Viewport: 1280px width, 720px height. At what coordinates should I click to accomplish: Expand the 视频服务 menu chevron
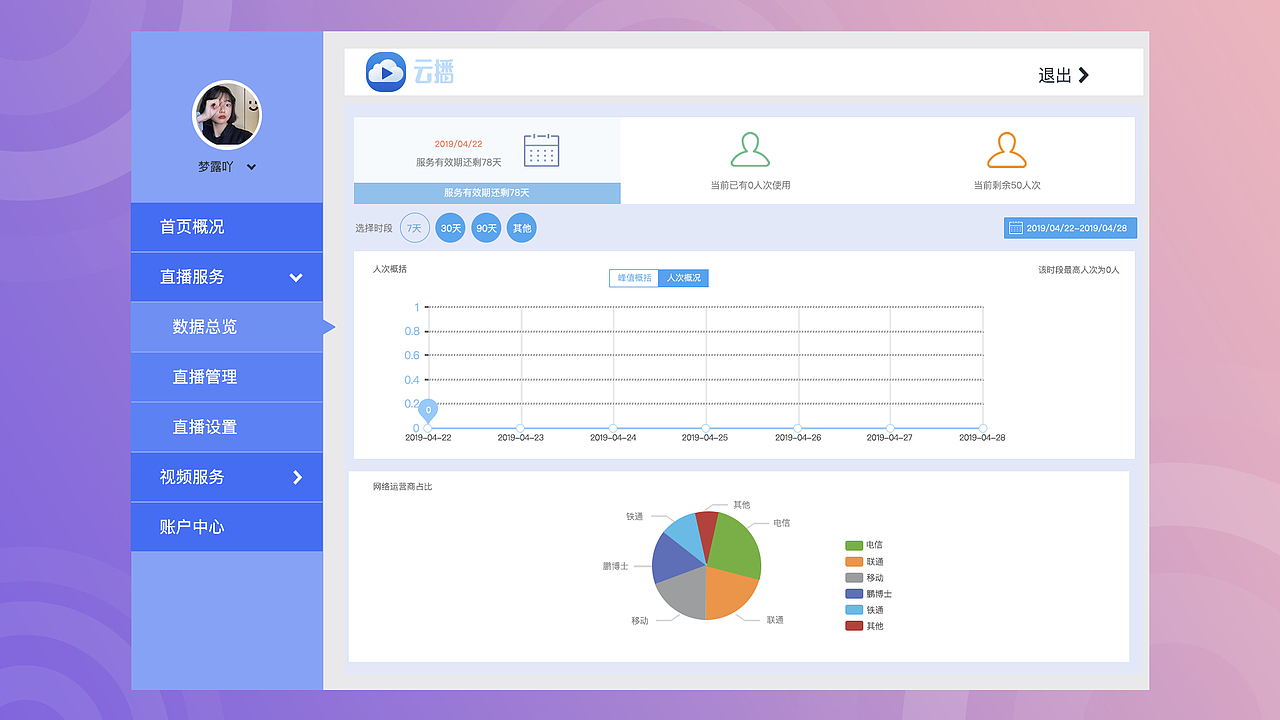pyautogui.click(x=297, y=477)
